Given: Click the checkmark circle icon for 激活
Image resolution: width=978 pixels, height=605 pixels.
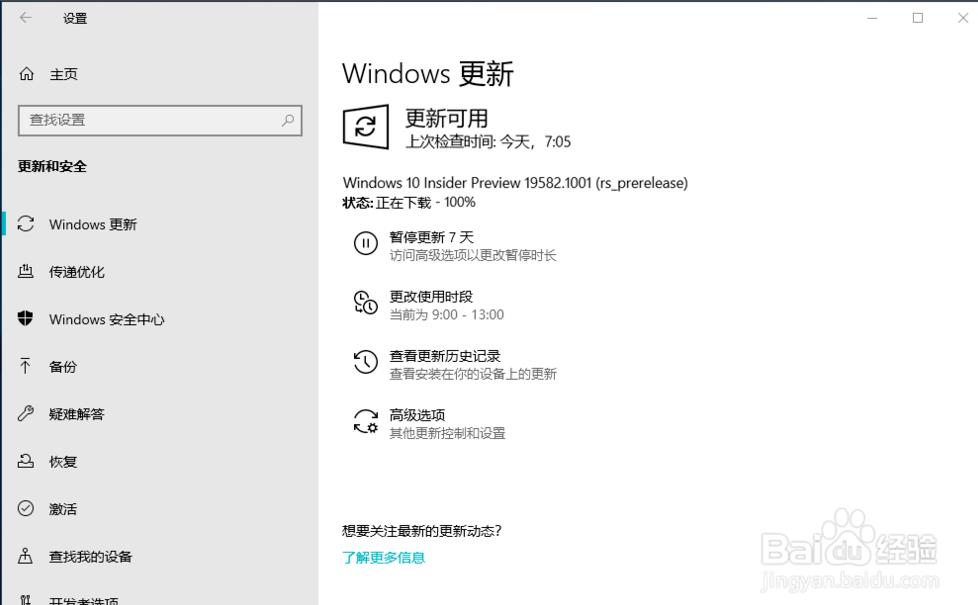Looking at the screenshot, I should [26, 508].
